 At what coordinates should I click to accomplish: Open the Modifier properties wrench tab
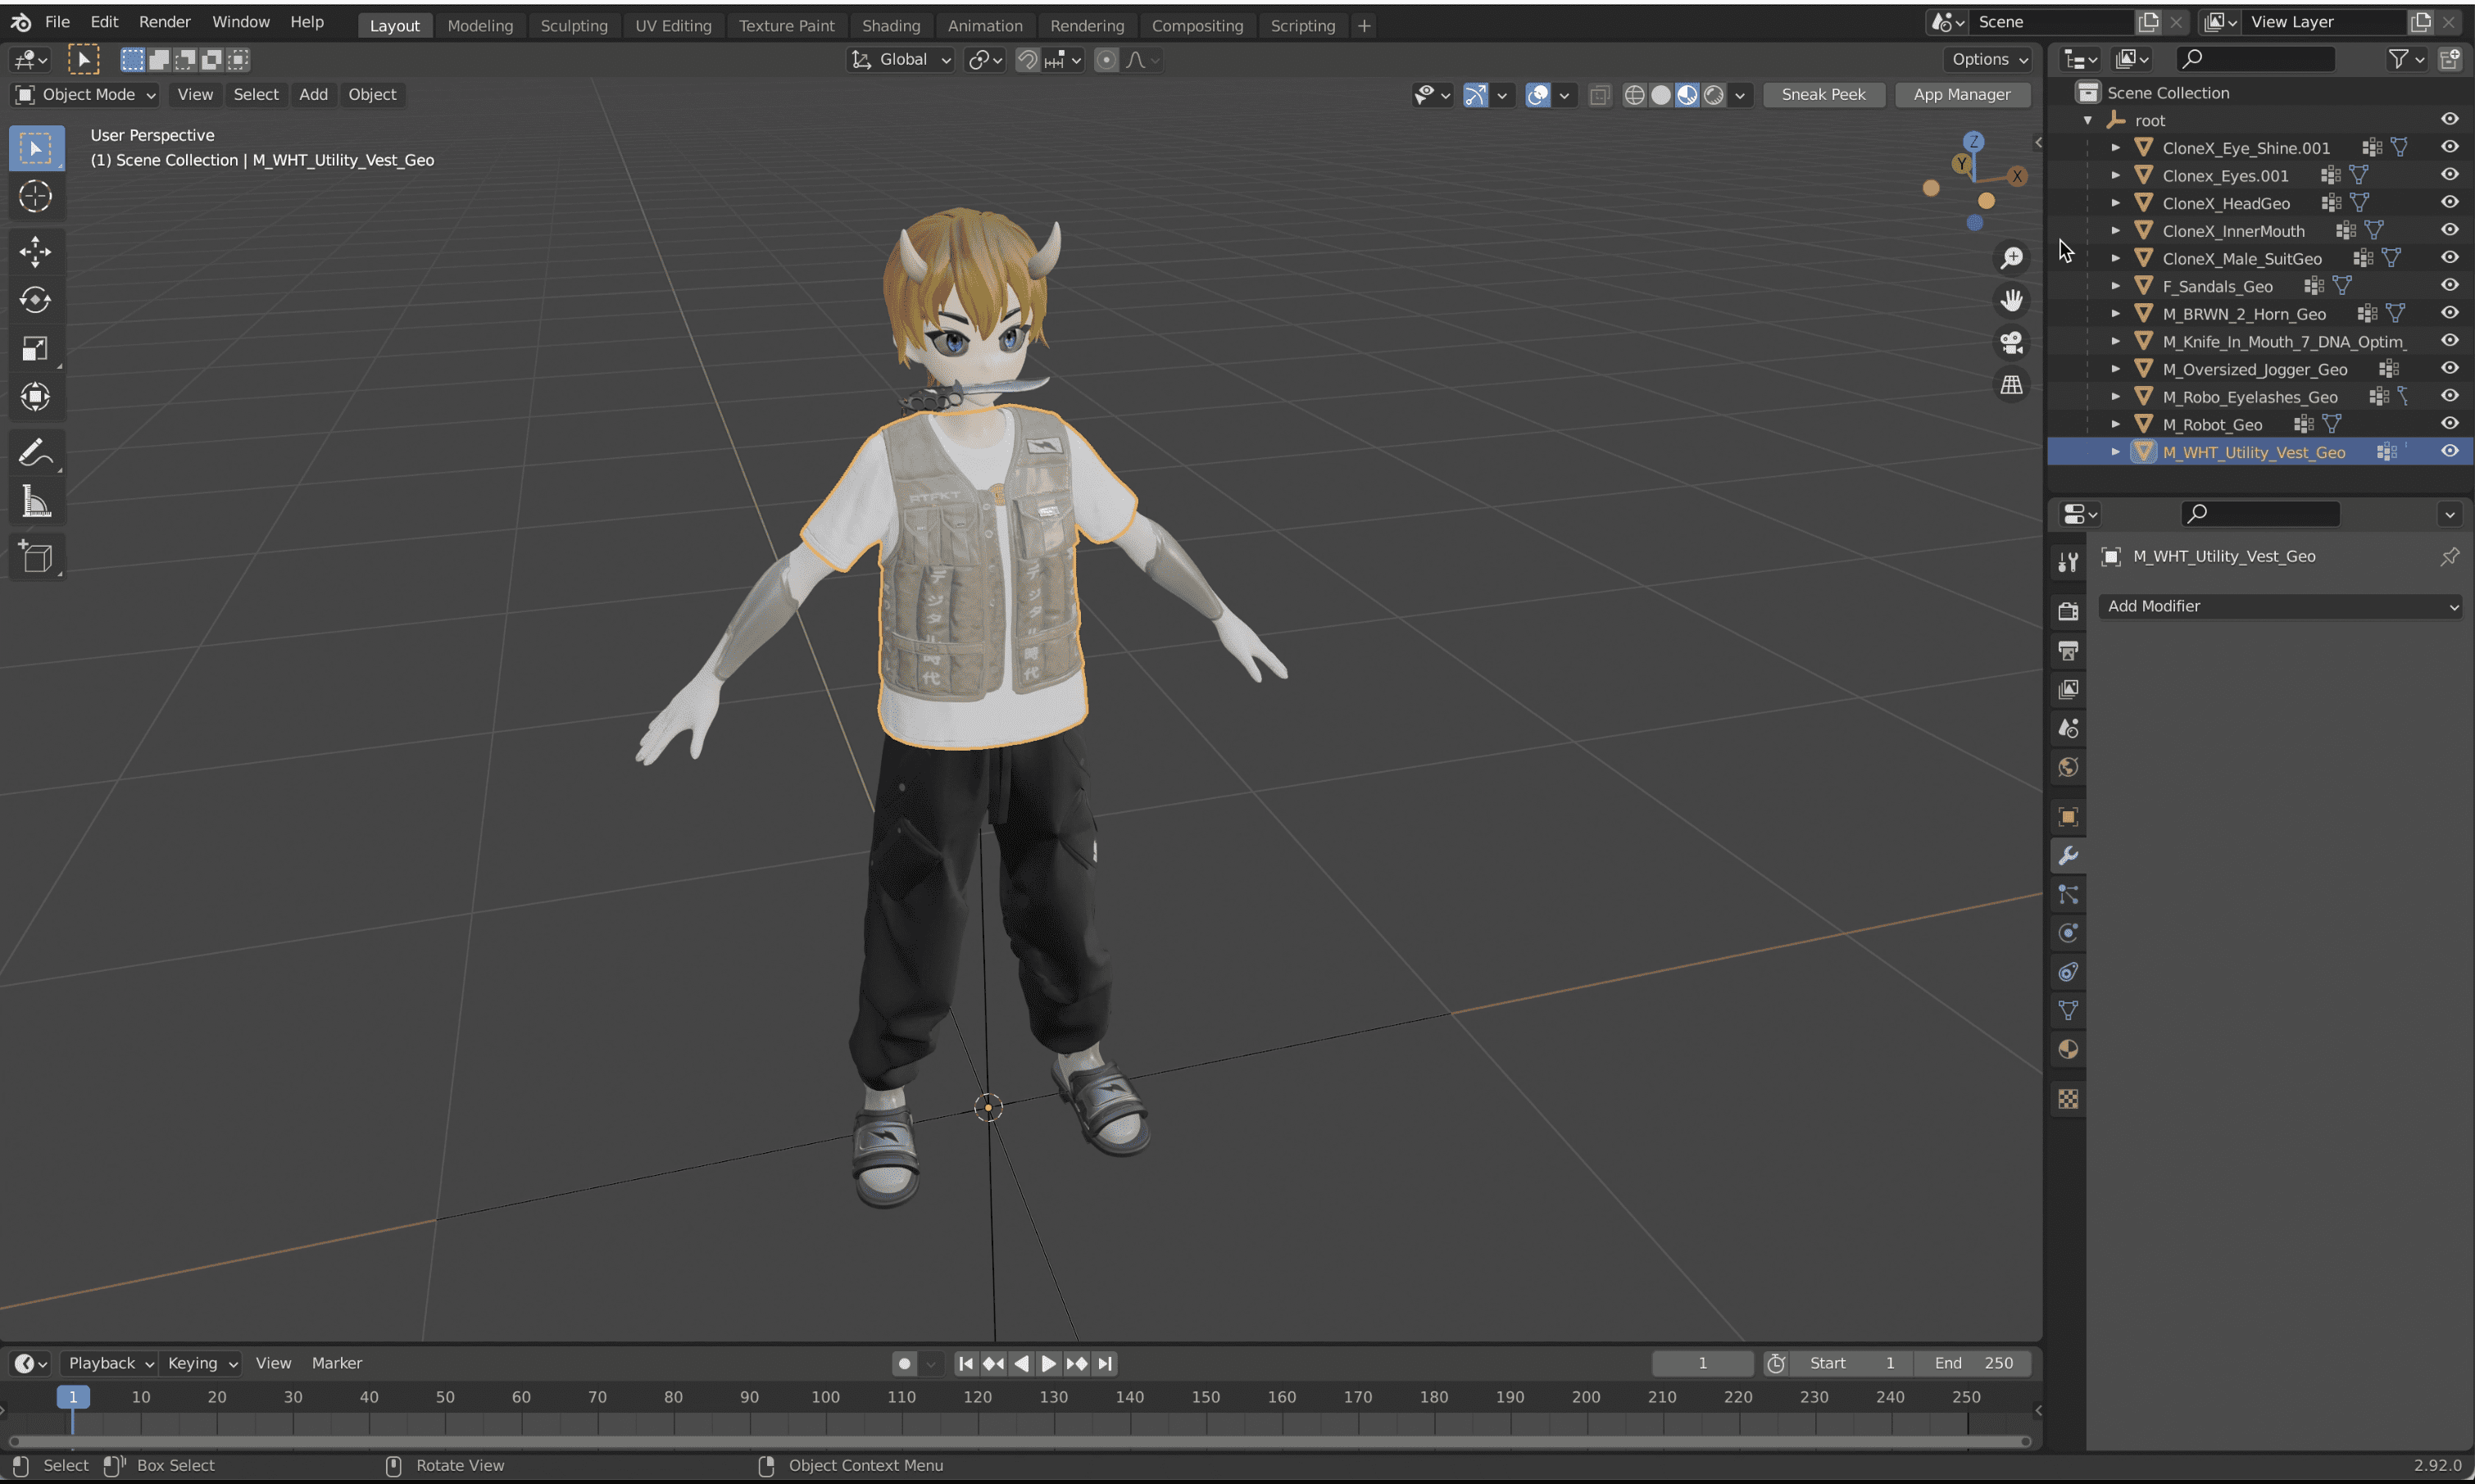pyautogui.click(x=2068, y=856)
